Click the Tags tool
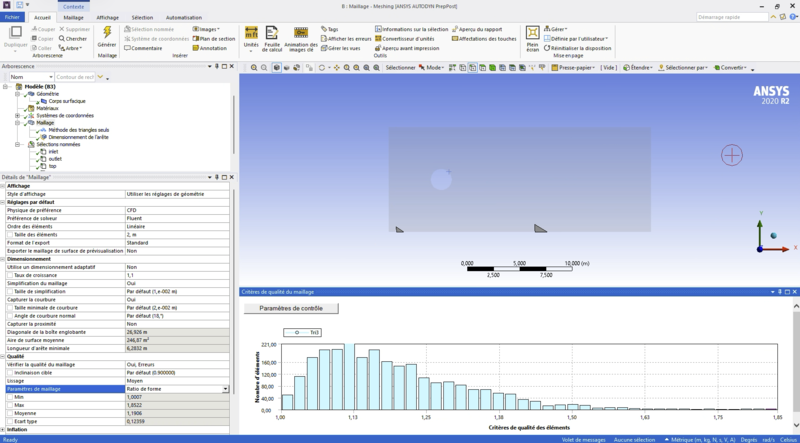 coord(330,29)
